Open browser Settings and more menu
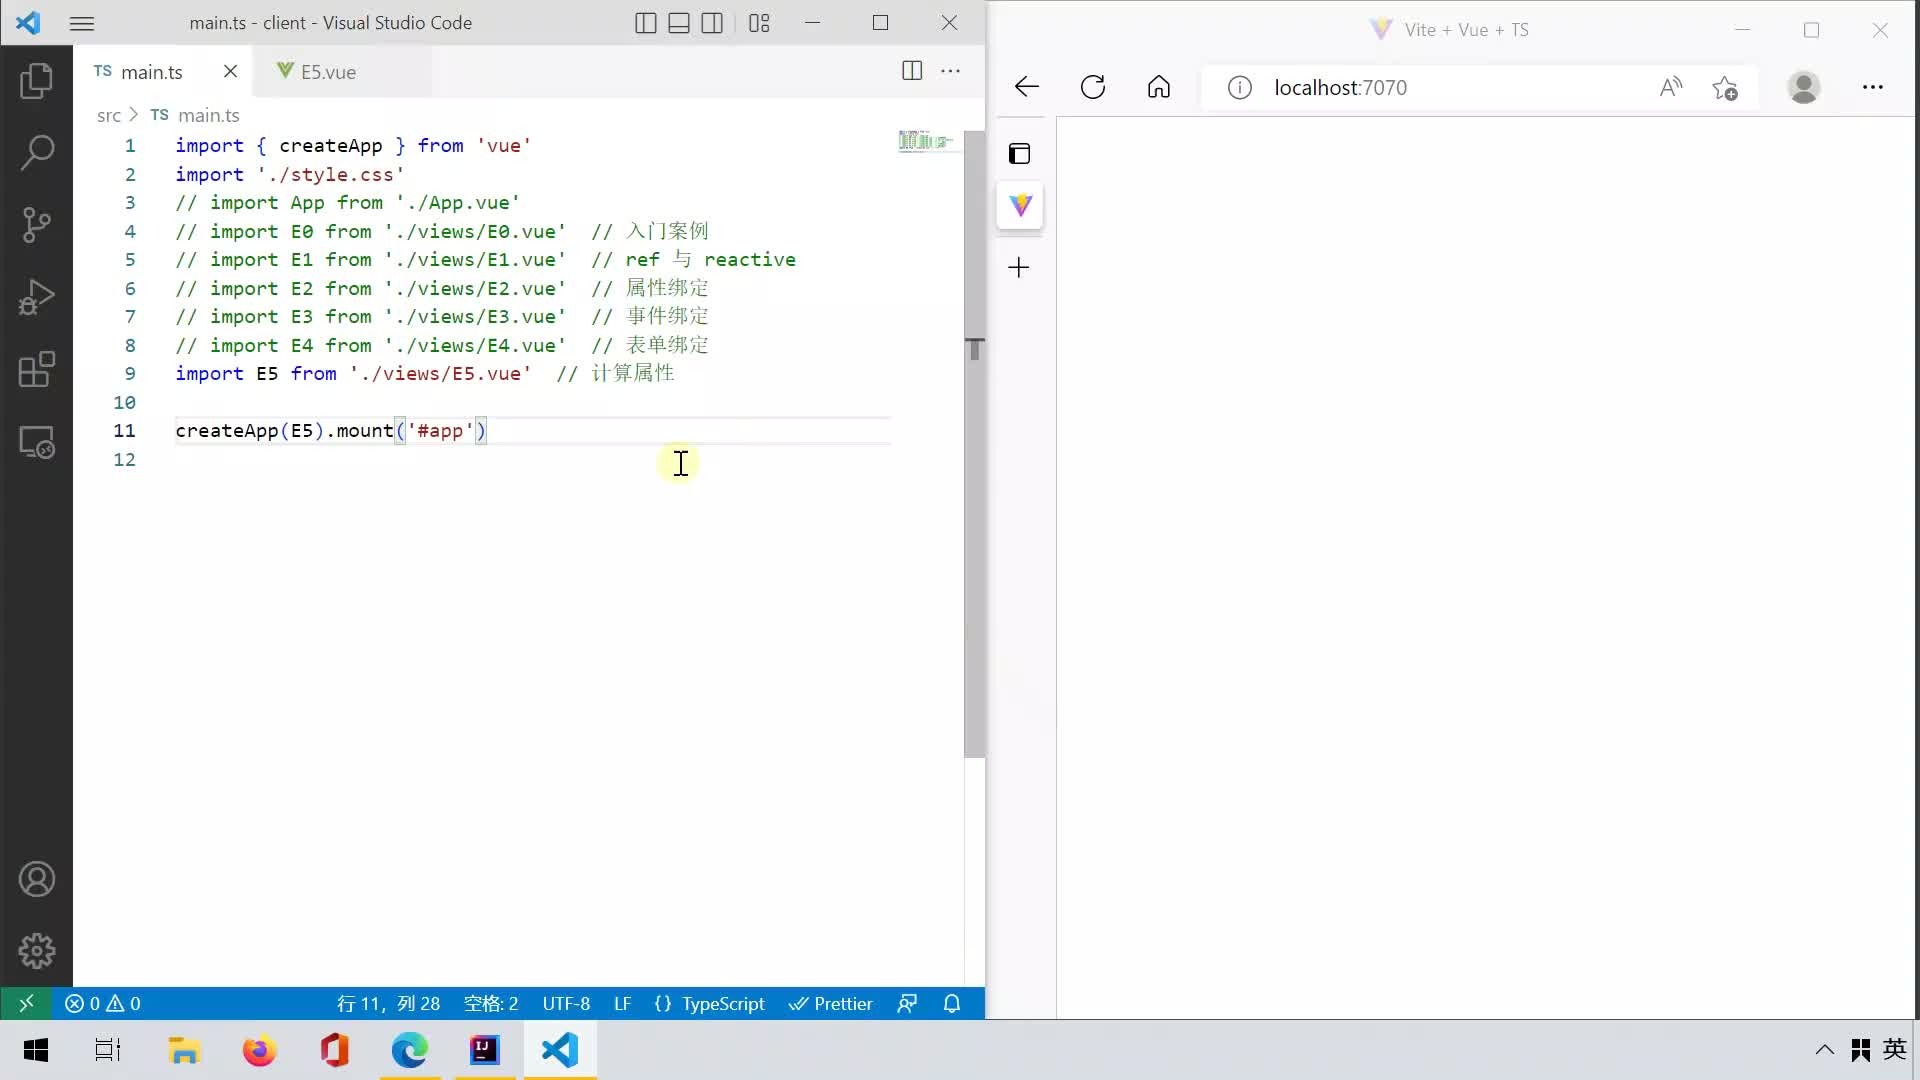 pyautogui.click(x=1873, y=88)
